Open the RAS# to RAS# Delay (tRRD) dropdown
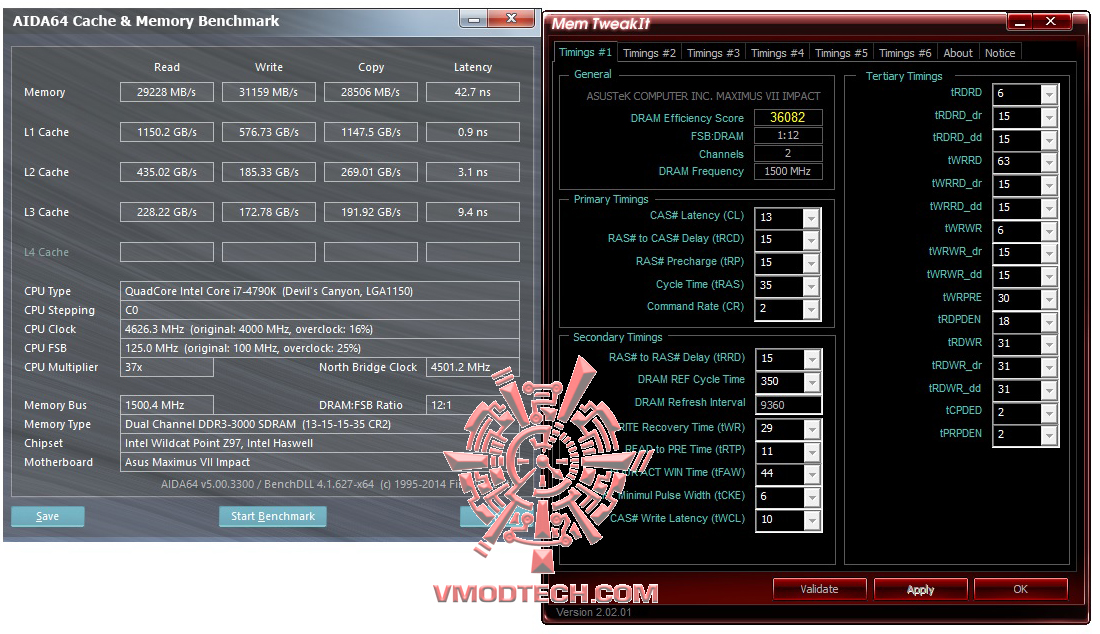The height and width of the screenshot is (634, 1100). [812, 359]
